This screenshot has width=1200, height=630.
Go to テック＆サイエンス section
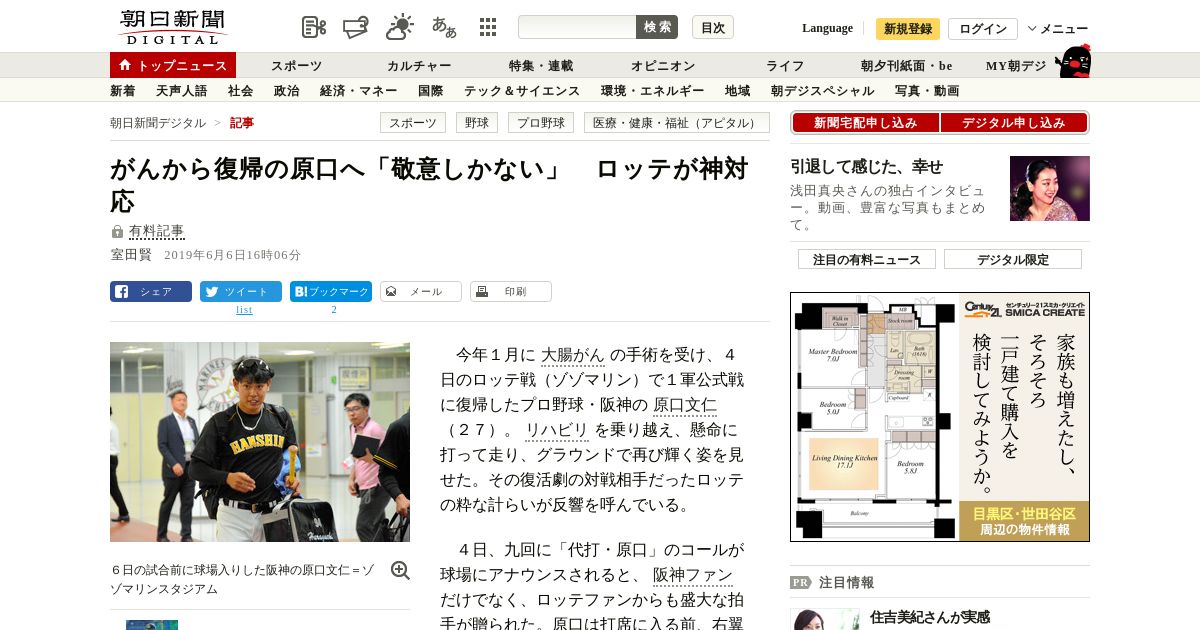(522, 91)
